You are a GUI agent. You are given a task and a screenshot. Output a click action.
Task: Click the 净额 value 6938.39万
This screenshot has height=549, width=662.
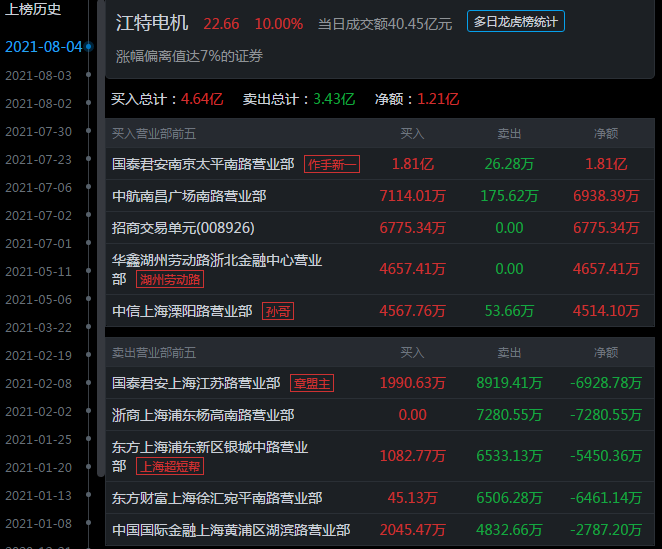point(606,196)
